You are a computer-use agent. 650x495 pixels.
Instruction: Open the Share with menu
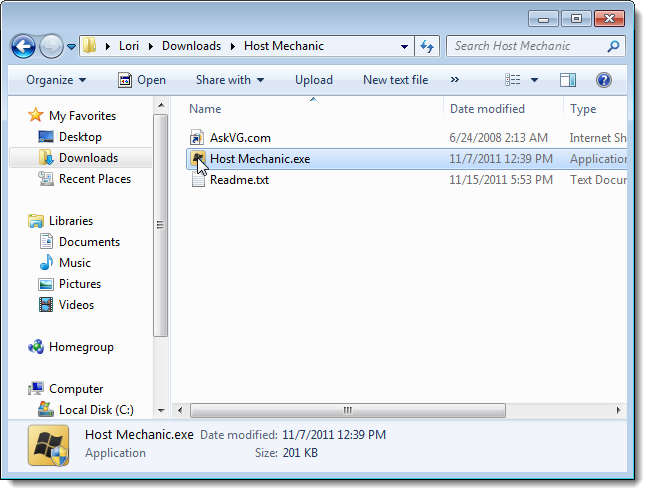coord(230,80)
